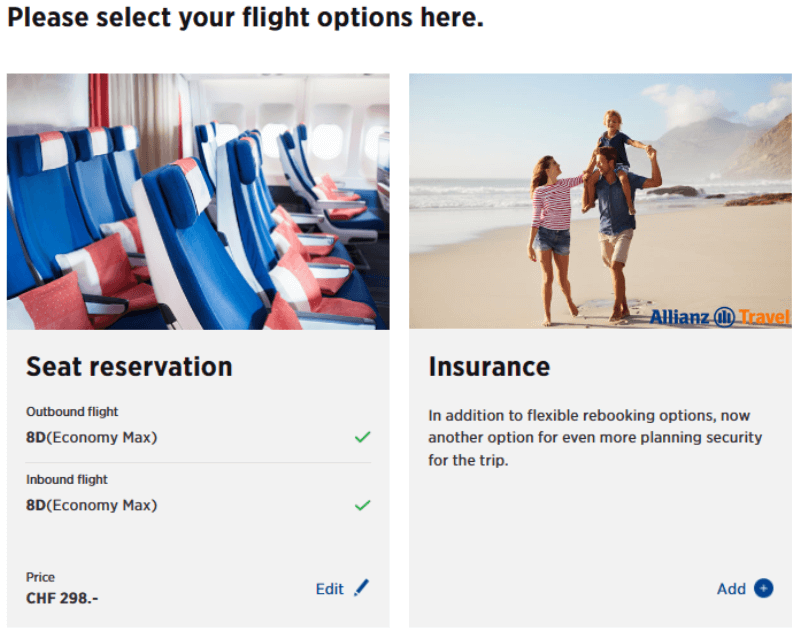Click the orange Travel text in the logo
This screenshot has height=638, width=800.
764,317
